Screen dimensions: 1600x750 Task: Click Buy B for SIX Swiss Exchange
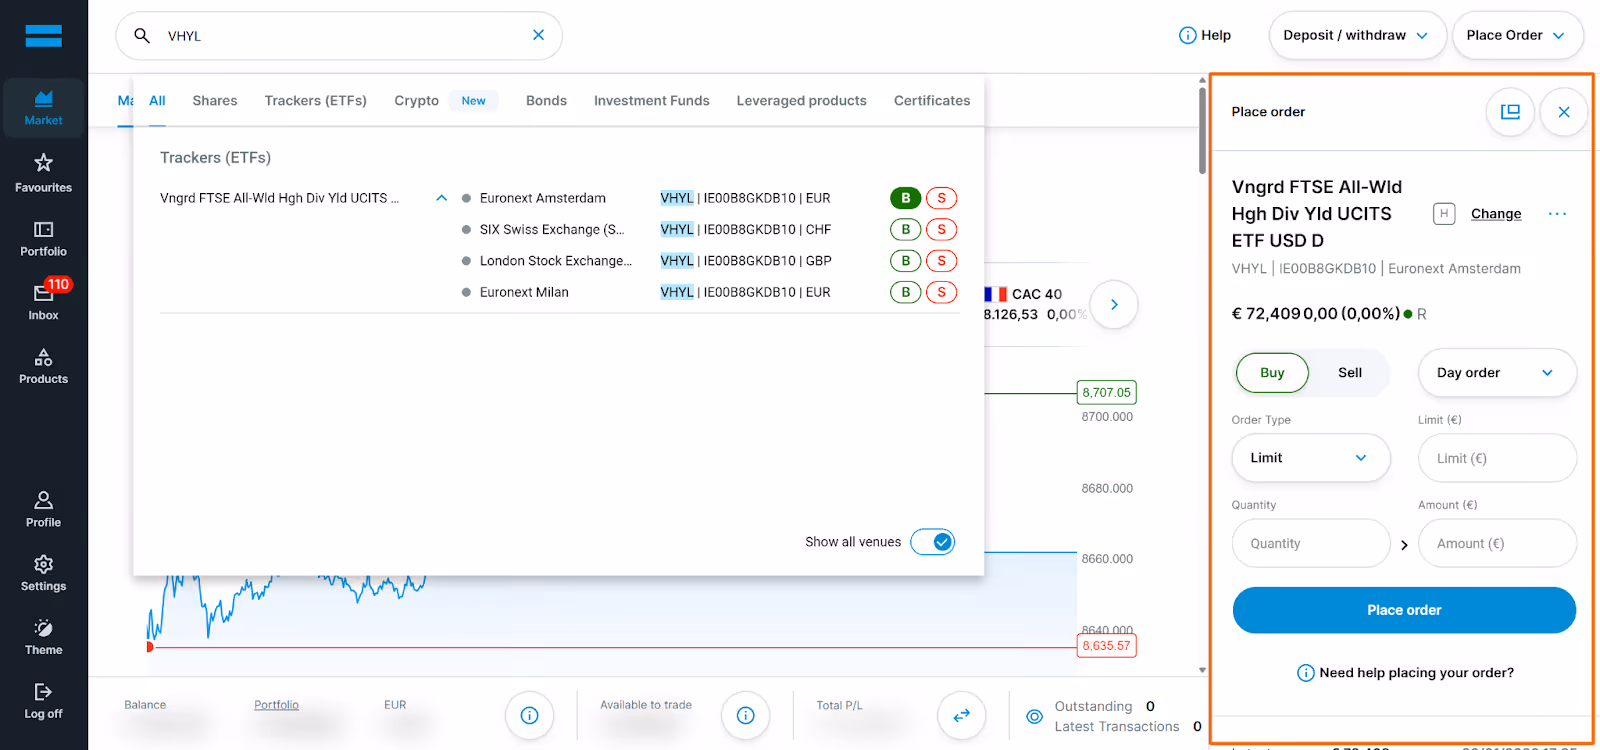pyautogui.click(x=905, y=229)
